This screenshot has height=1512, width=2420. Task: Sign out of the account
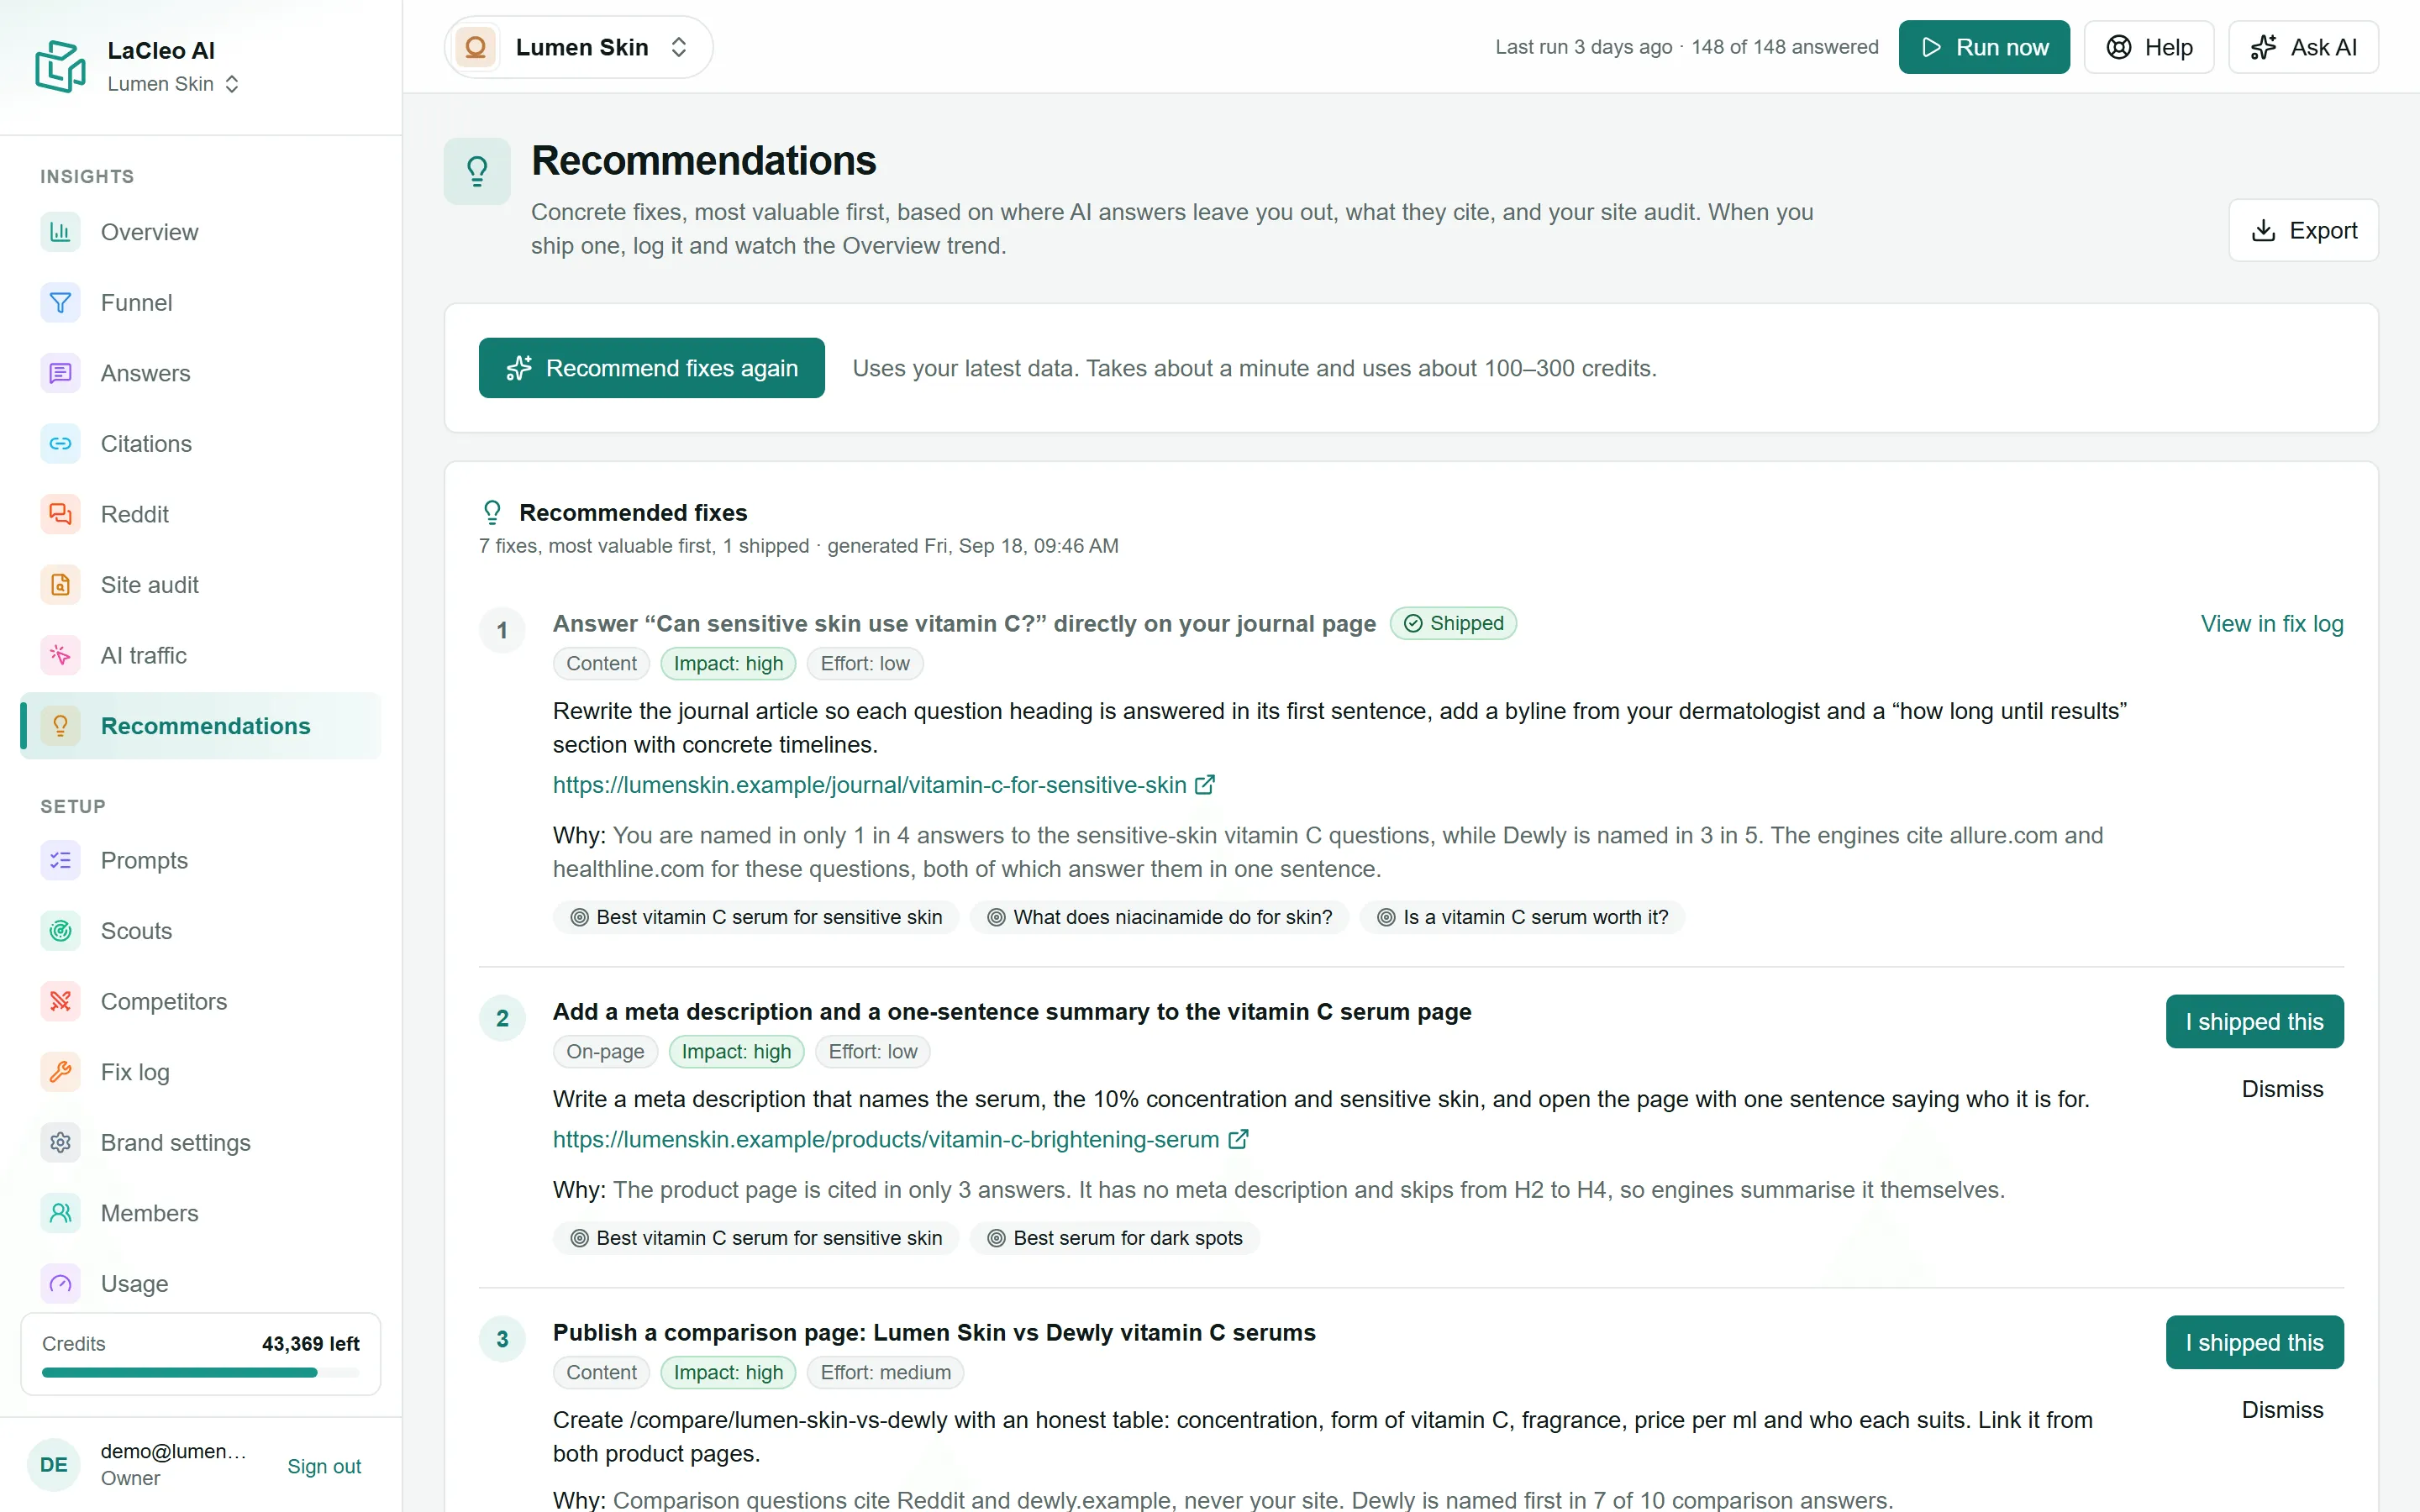(324, 1466)
